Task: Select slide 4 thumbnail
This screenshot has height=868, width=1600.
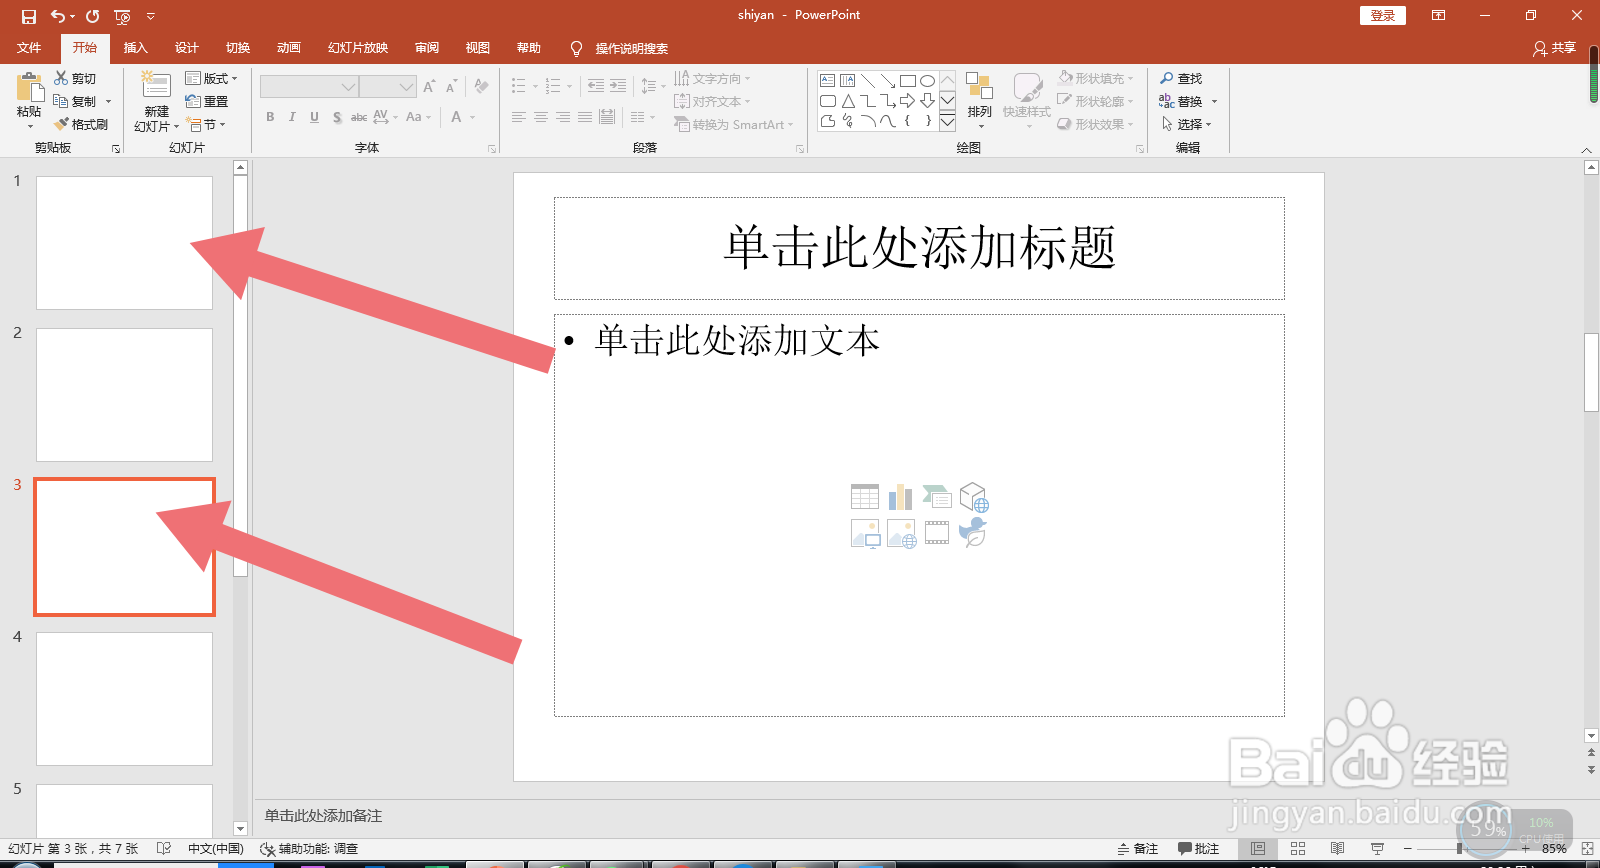Action: point(124,699)
